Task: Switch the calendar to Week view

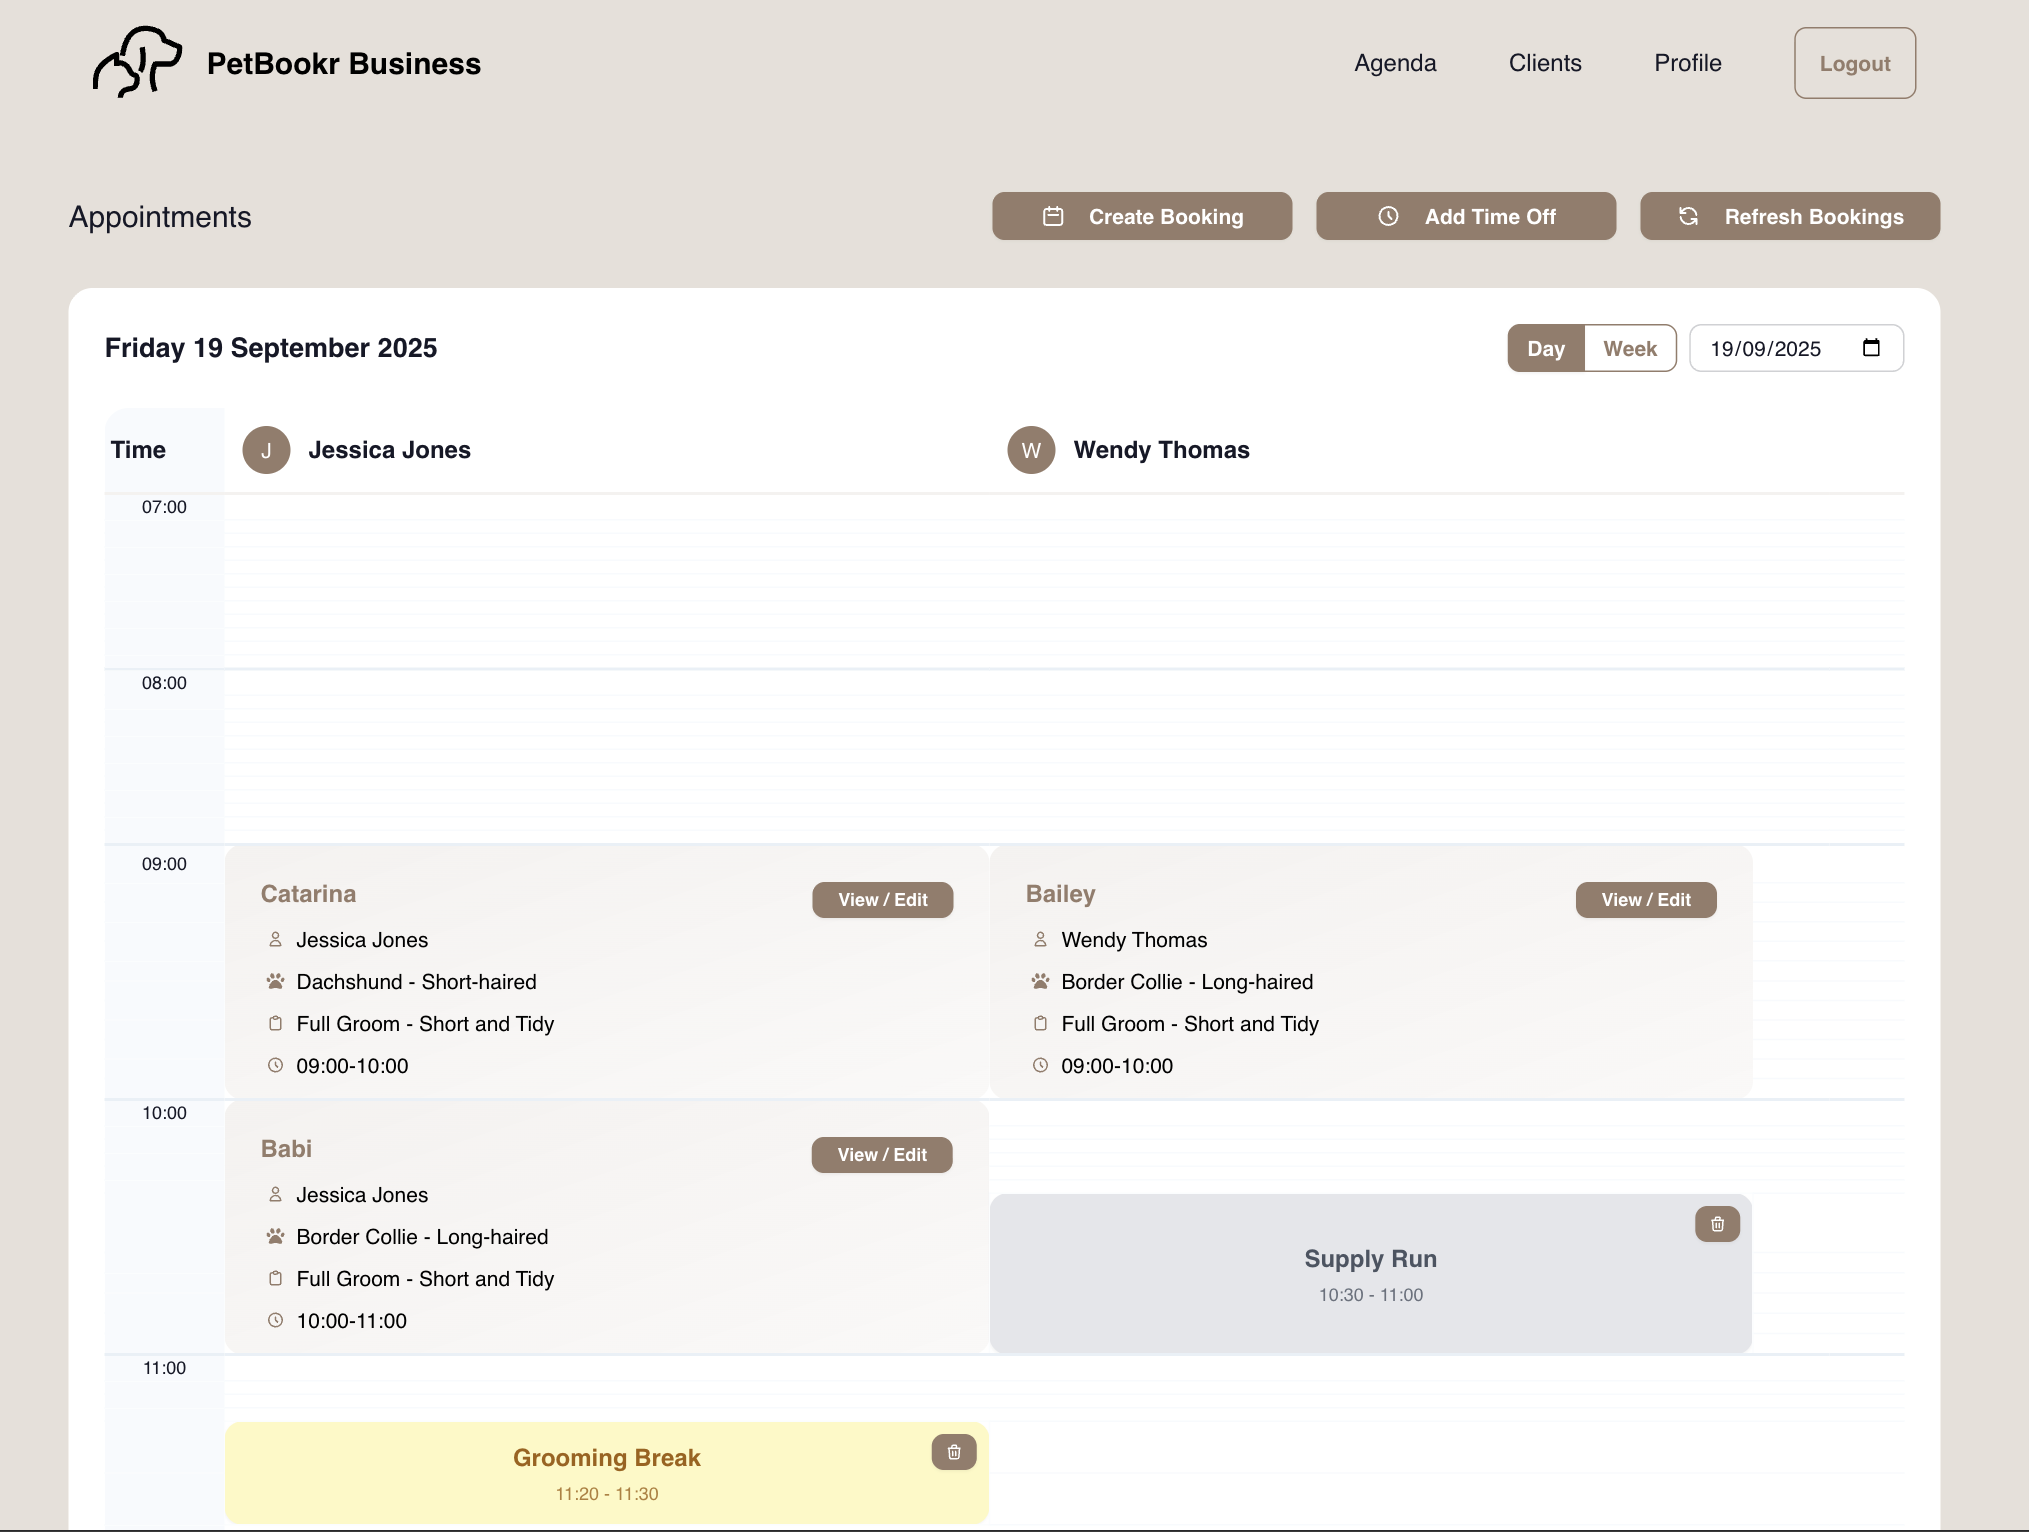Action: point(1630,348)
